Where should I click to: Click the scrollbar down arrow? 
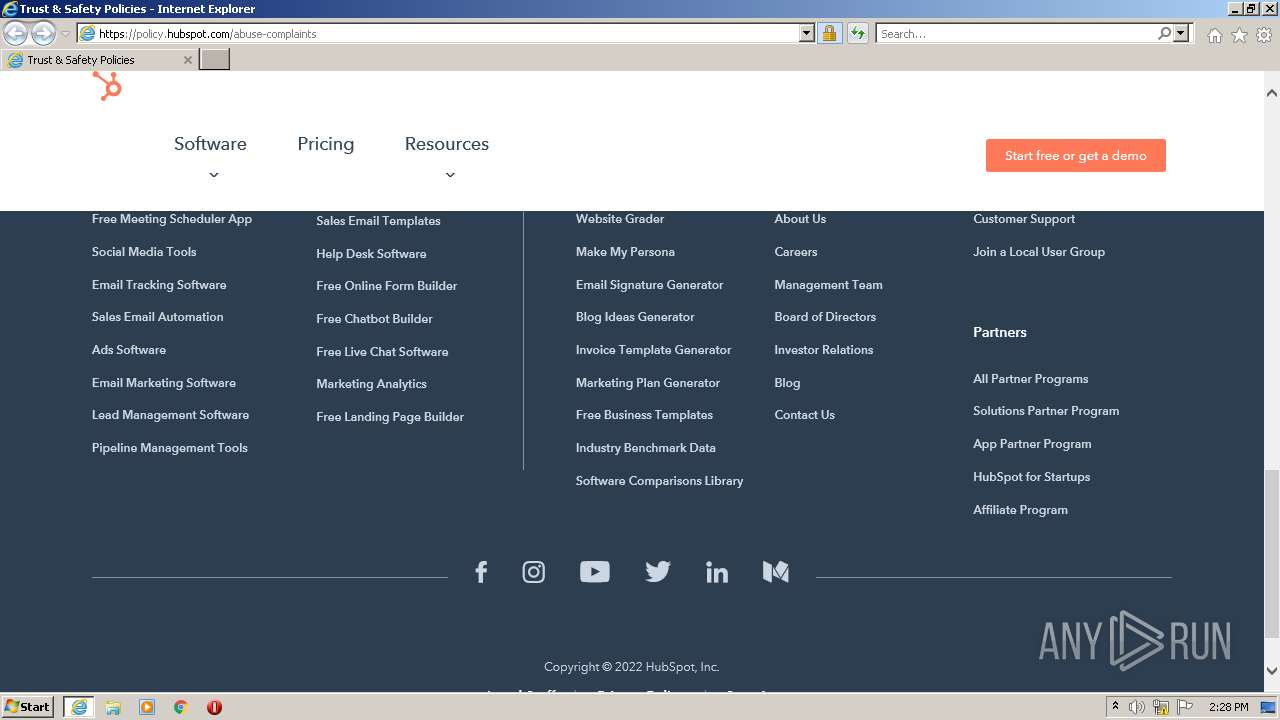[1271, 671]
